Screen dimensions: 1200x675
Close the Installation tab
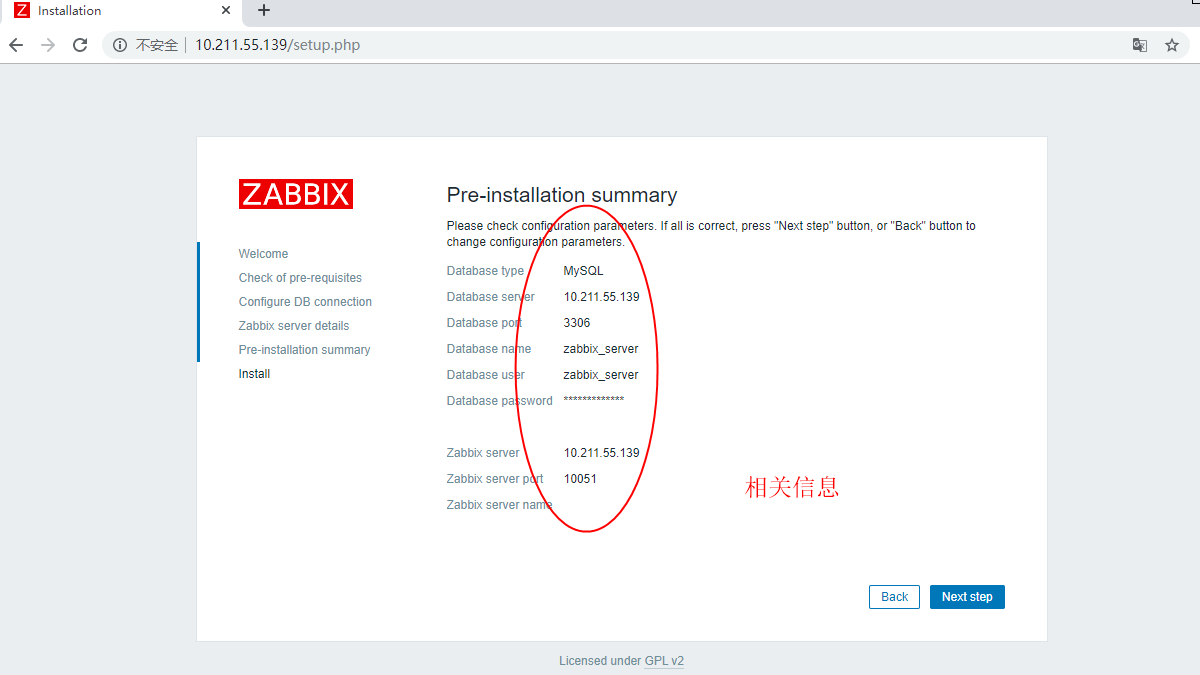coord(226,11)
